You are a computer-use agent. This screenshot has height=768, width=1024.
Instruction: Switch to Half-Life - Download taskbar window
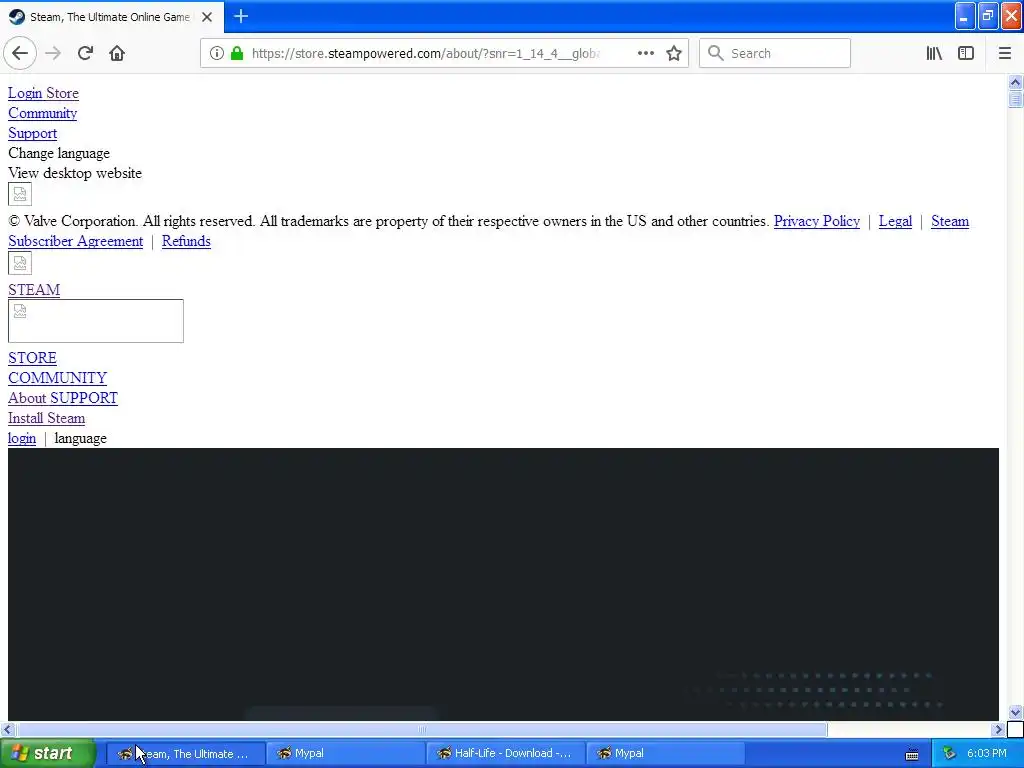point(505,754)
